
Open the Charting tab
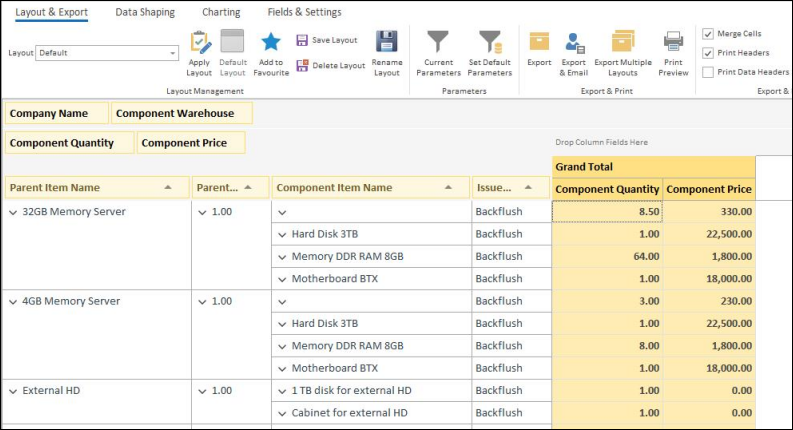tap(221, 12)
